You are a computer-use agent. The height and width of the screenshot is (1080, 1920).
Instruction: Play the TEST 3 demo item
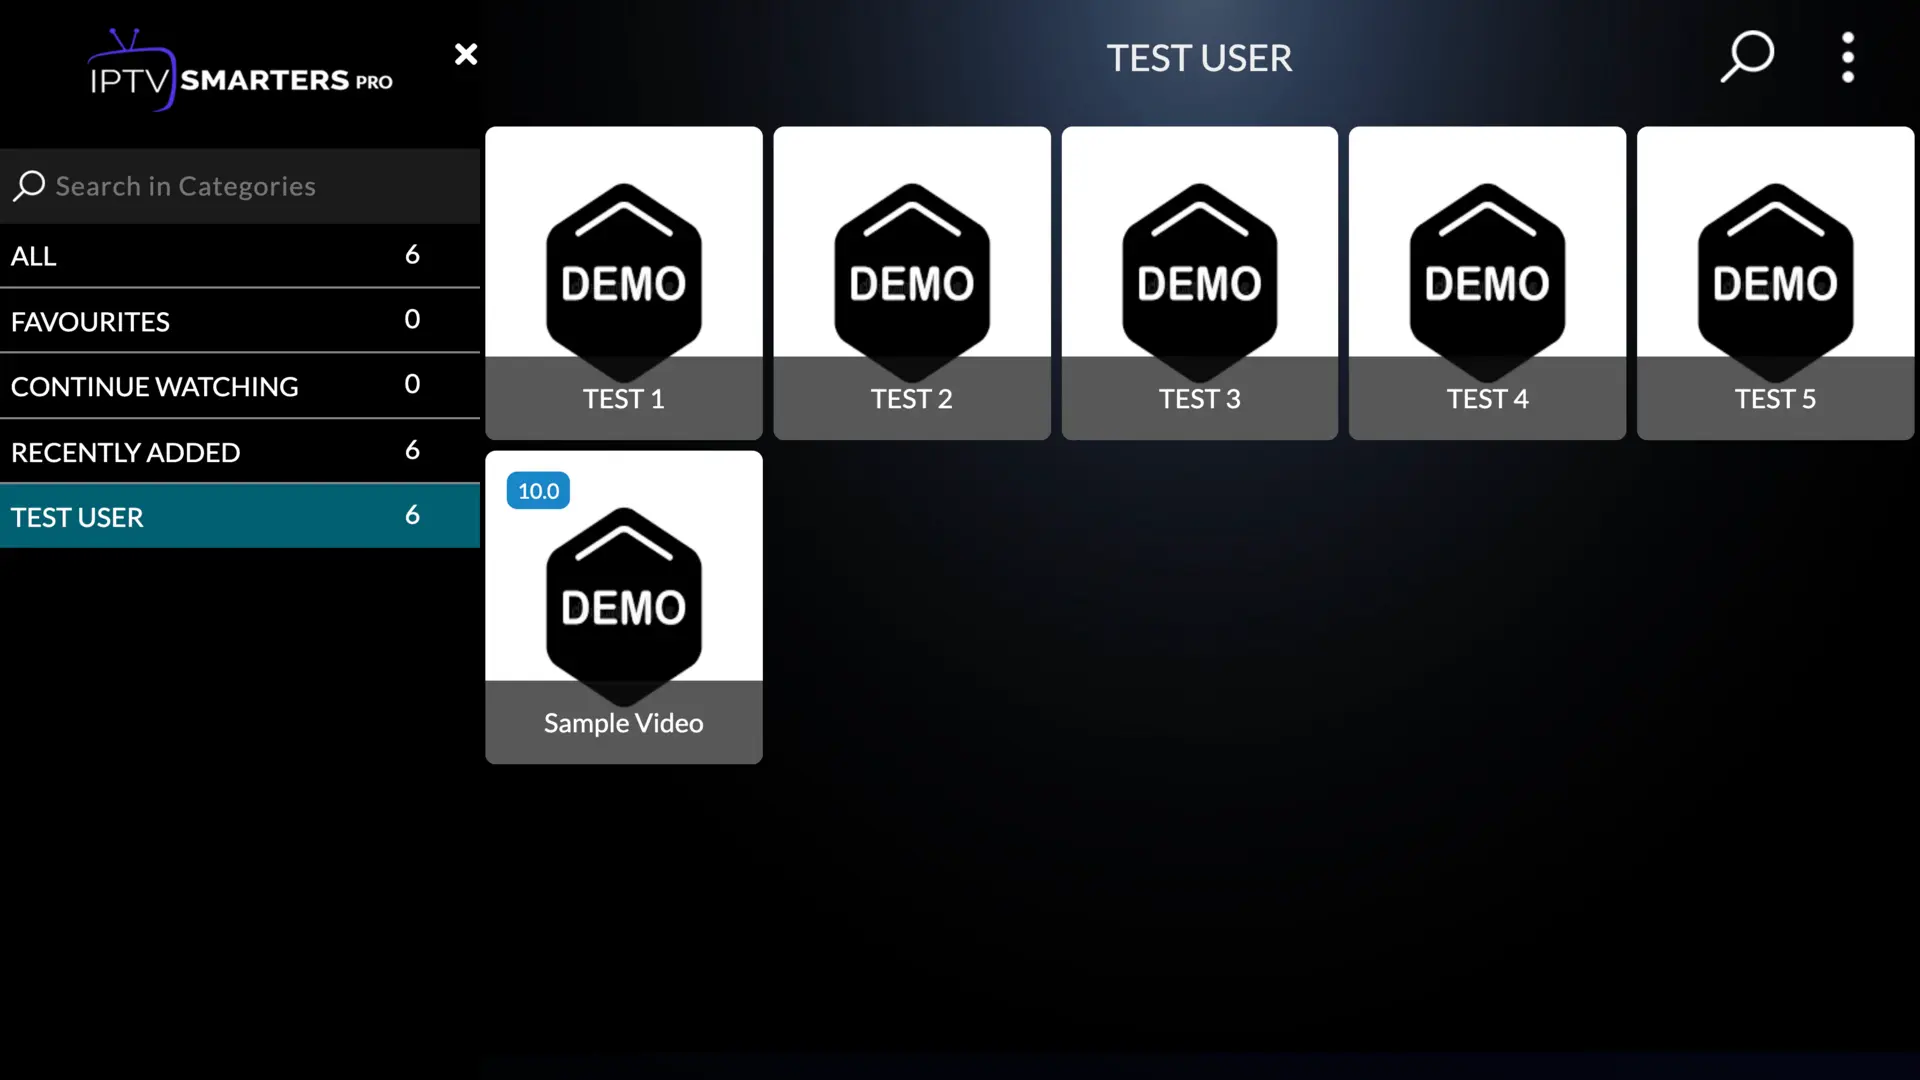[1199, 282]
